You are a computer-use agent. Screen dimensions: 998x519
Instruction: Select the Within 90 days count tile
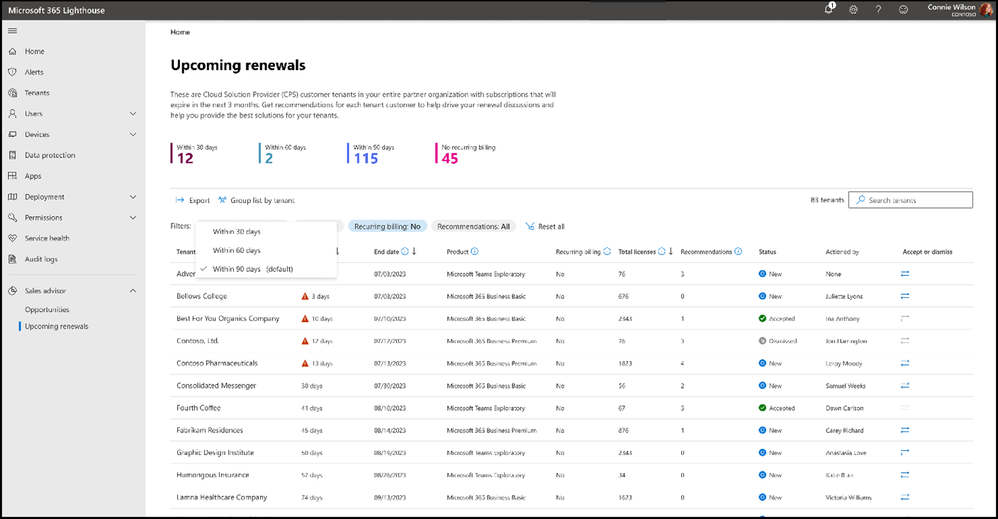pyautogui.click(x=372, y=153)
